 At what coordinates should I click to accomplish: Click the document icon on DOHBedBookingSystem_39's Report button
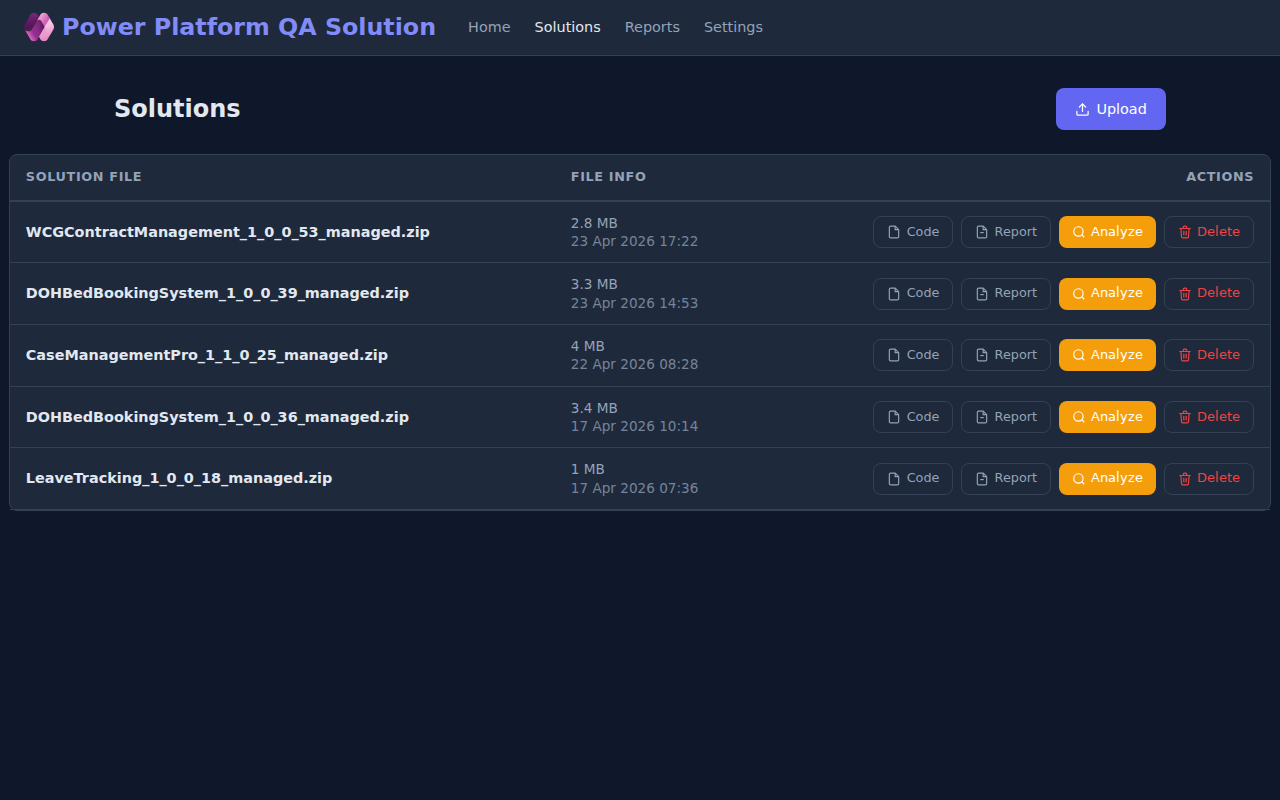[983, 293]
